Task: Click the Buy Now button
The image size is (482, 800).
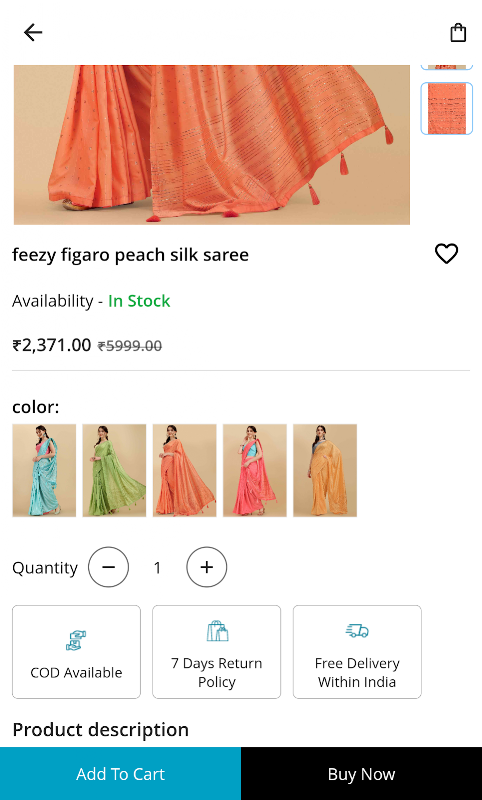Action: 362,774
